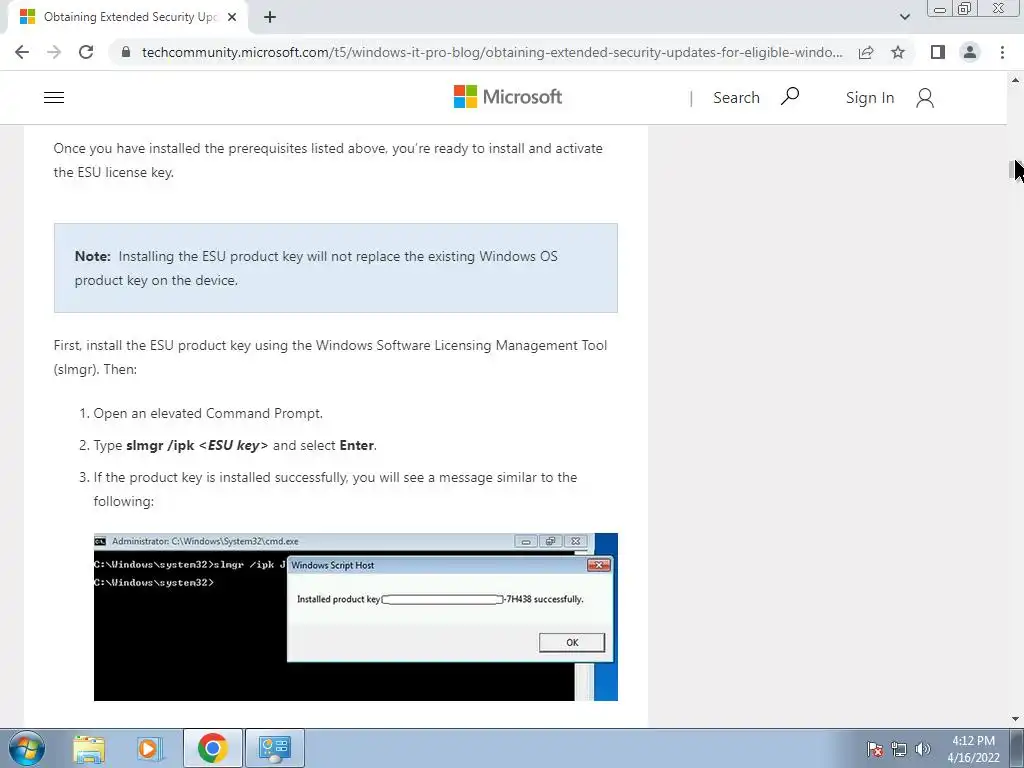Click 'slmgr /ipk <ESU key>' text
This screenshot has width=1024, height=768.
[197, 445]
